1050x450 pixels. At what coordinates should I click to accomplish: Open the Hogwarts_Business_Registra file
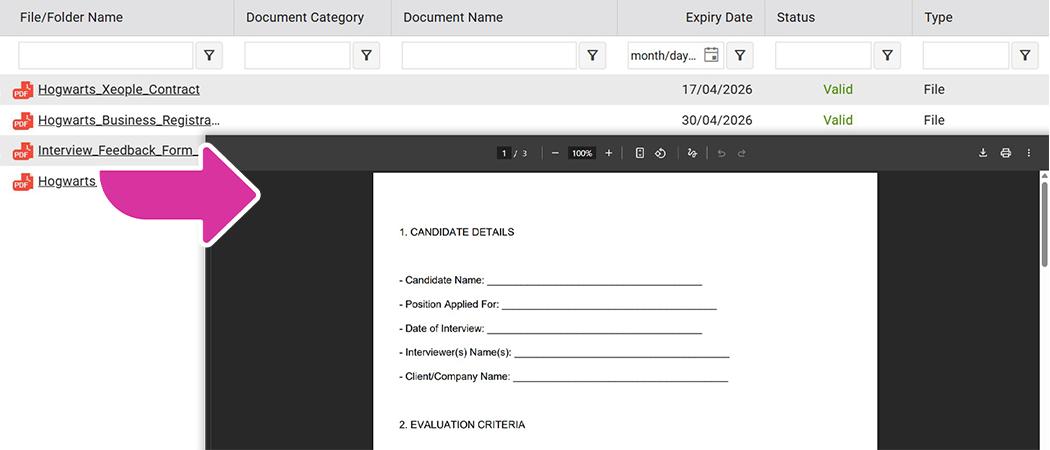[129, 121]
